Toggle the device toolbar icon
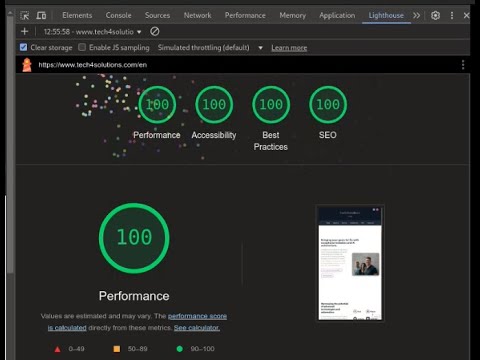The width and height of the screenshot is (480, 360). coord(41,15)
